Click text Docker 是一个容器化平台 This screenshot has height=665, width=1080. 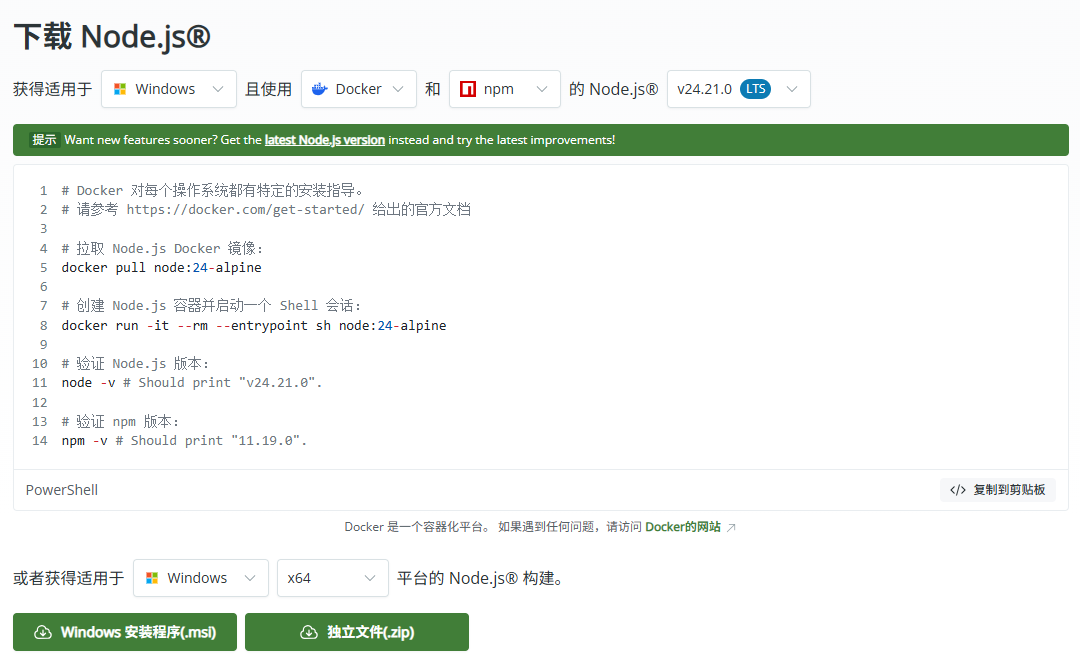[x=417, y=527]
